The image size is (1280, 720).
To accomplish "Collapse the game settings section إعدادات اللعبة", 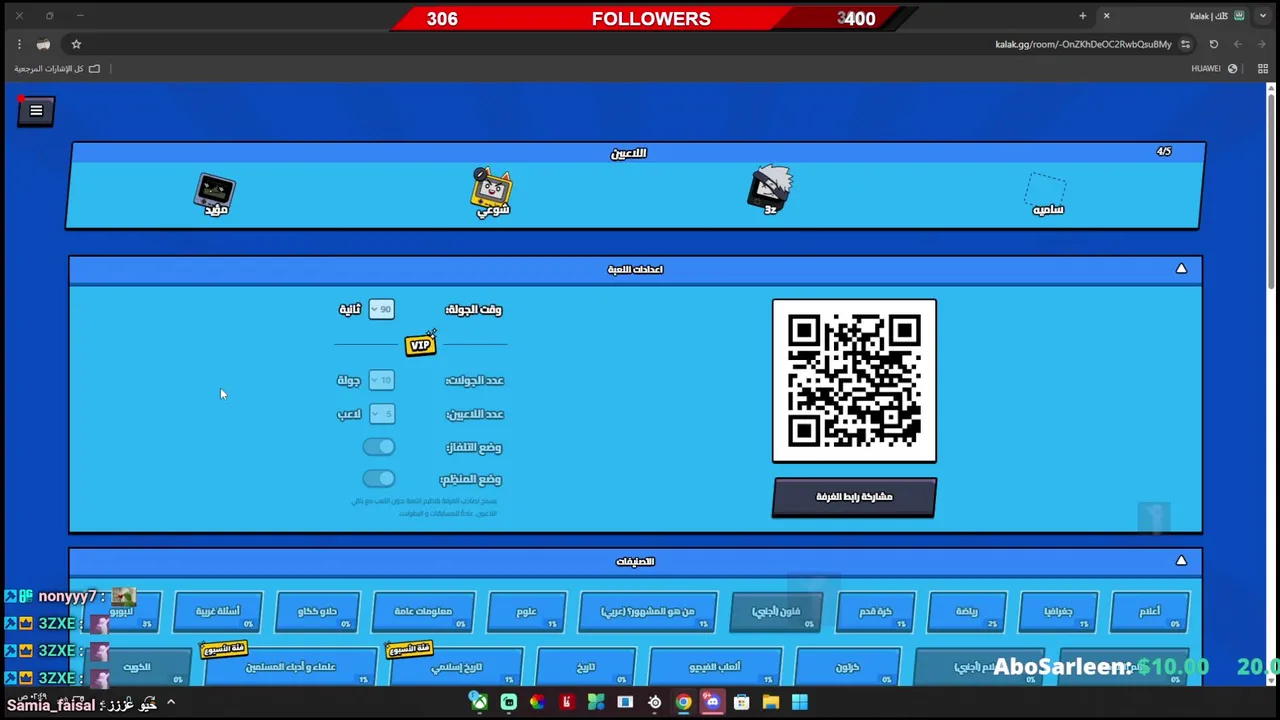I will pyautogui.click(x=1181, y=269).
